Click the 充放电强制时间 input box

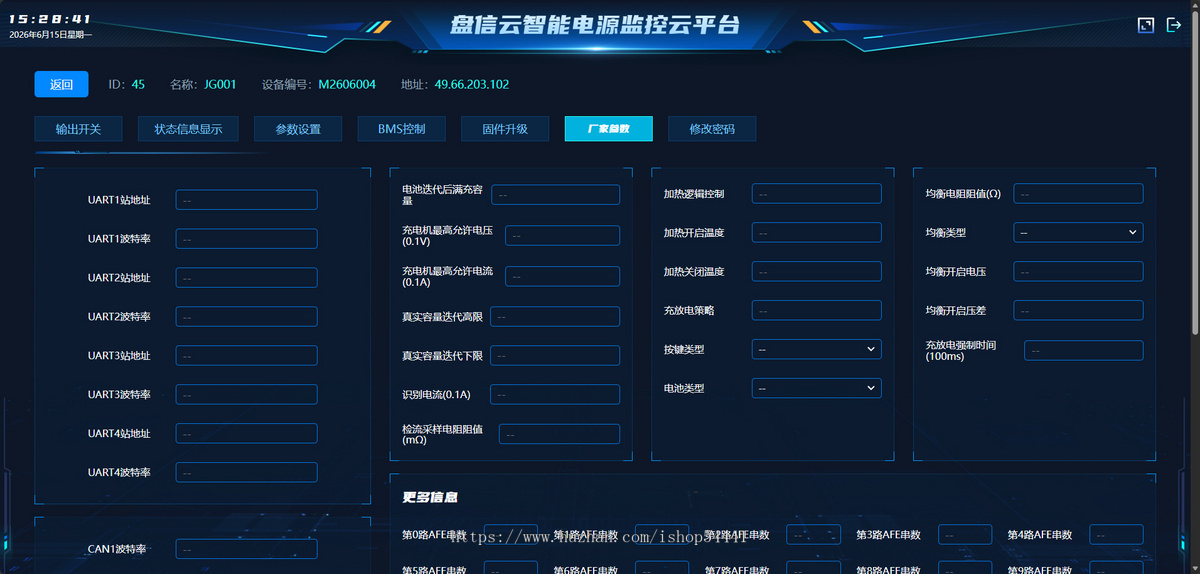click(x=1083, y=351)
